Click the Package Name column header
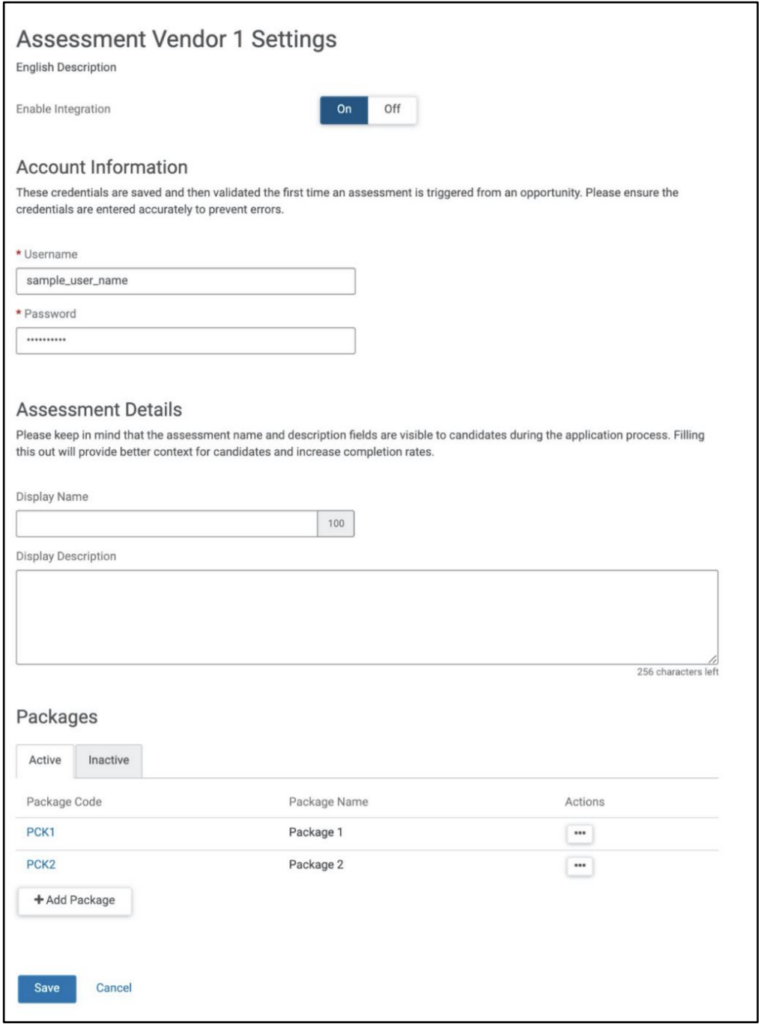The height and width of the screenshot is (1024, 761). [x=328, y=802]
